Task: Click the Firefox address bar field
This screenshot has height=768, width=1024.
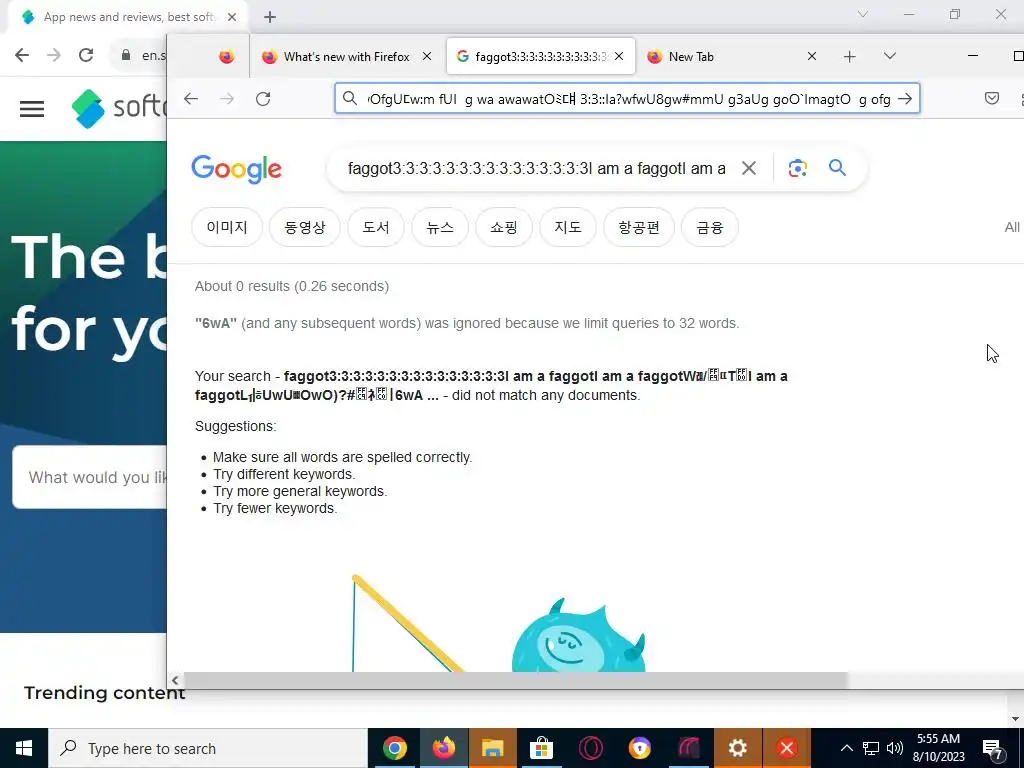Action: [x=628, y=99]
